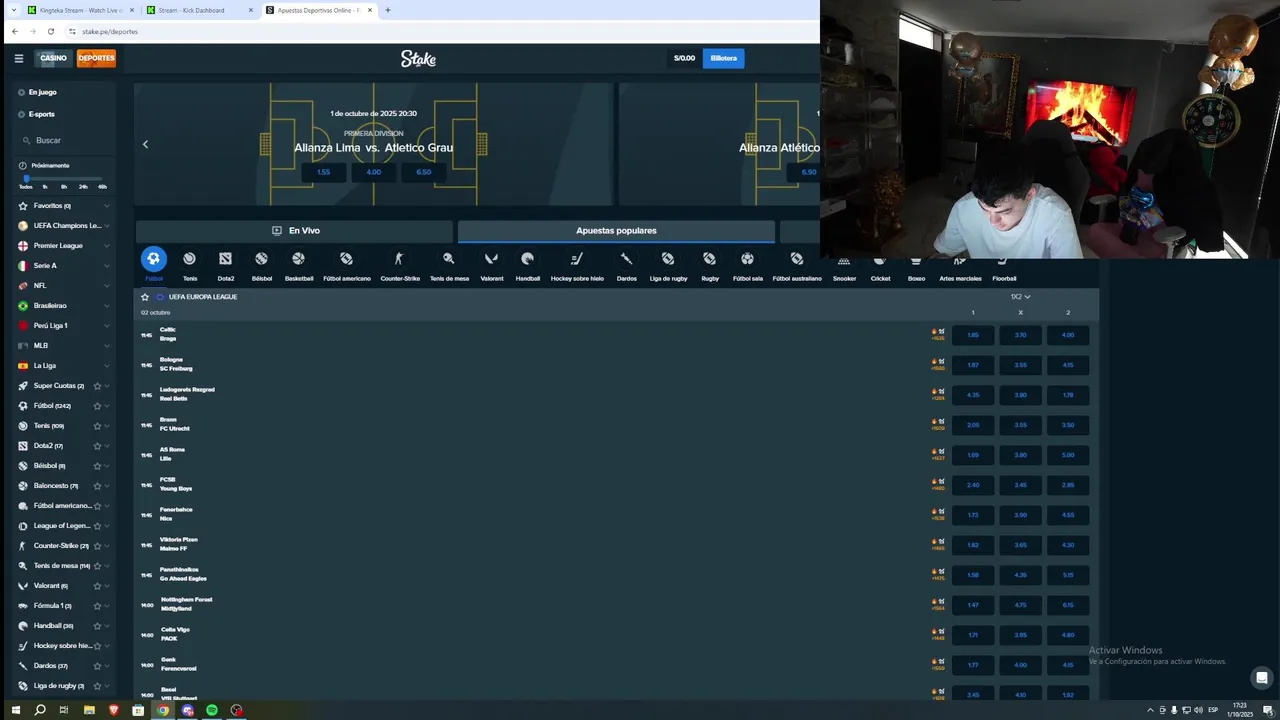Open Billetera wallet button
Screen dimensions: 1280x720
click(724, 58)
